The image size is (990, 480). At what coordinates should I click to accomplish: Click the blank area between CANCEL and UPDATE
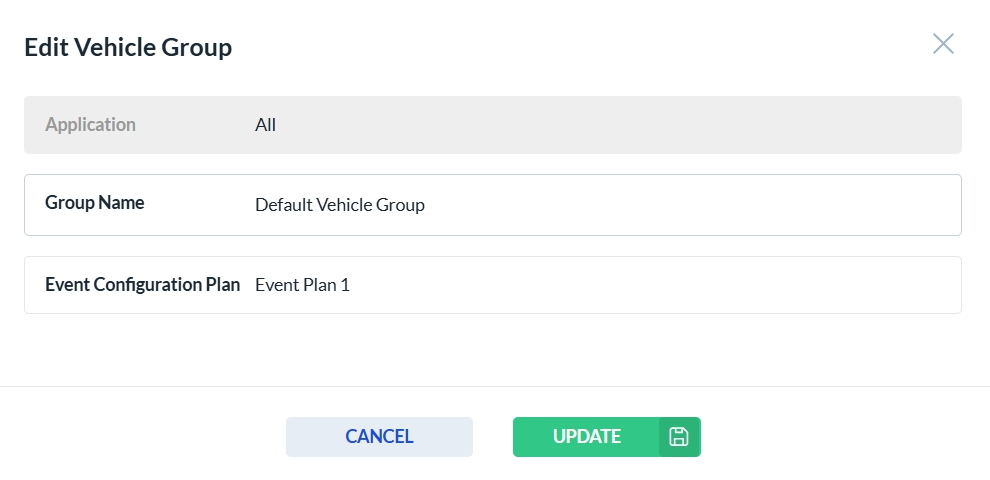[493, 437]
